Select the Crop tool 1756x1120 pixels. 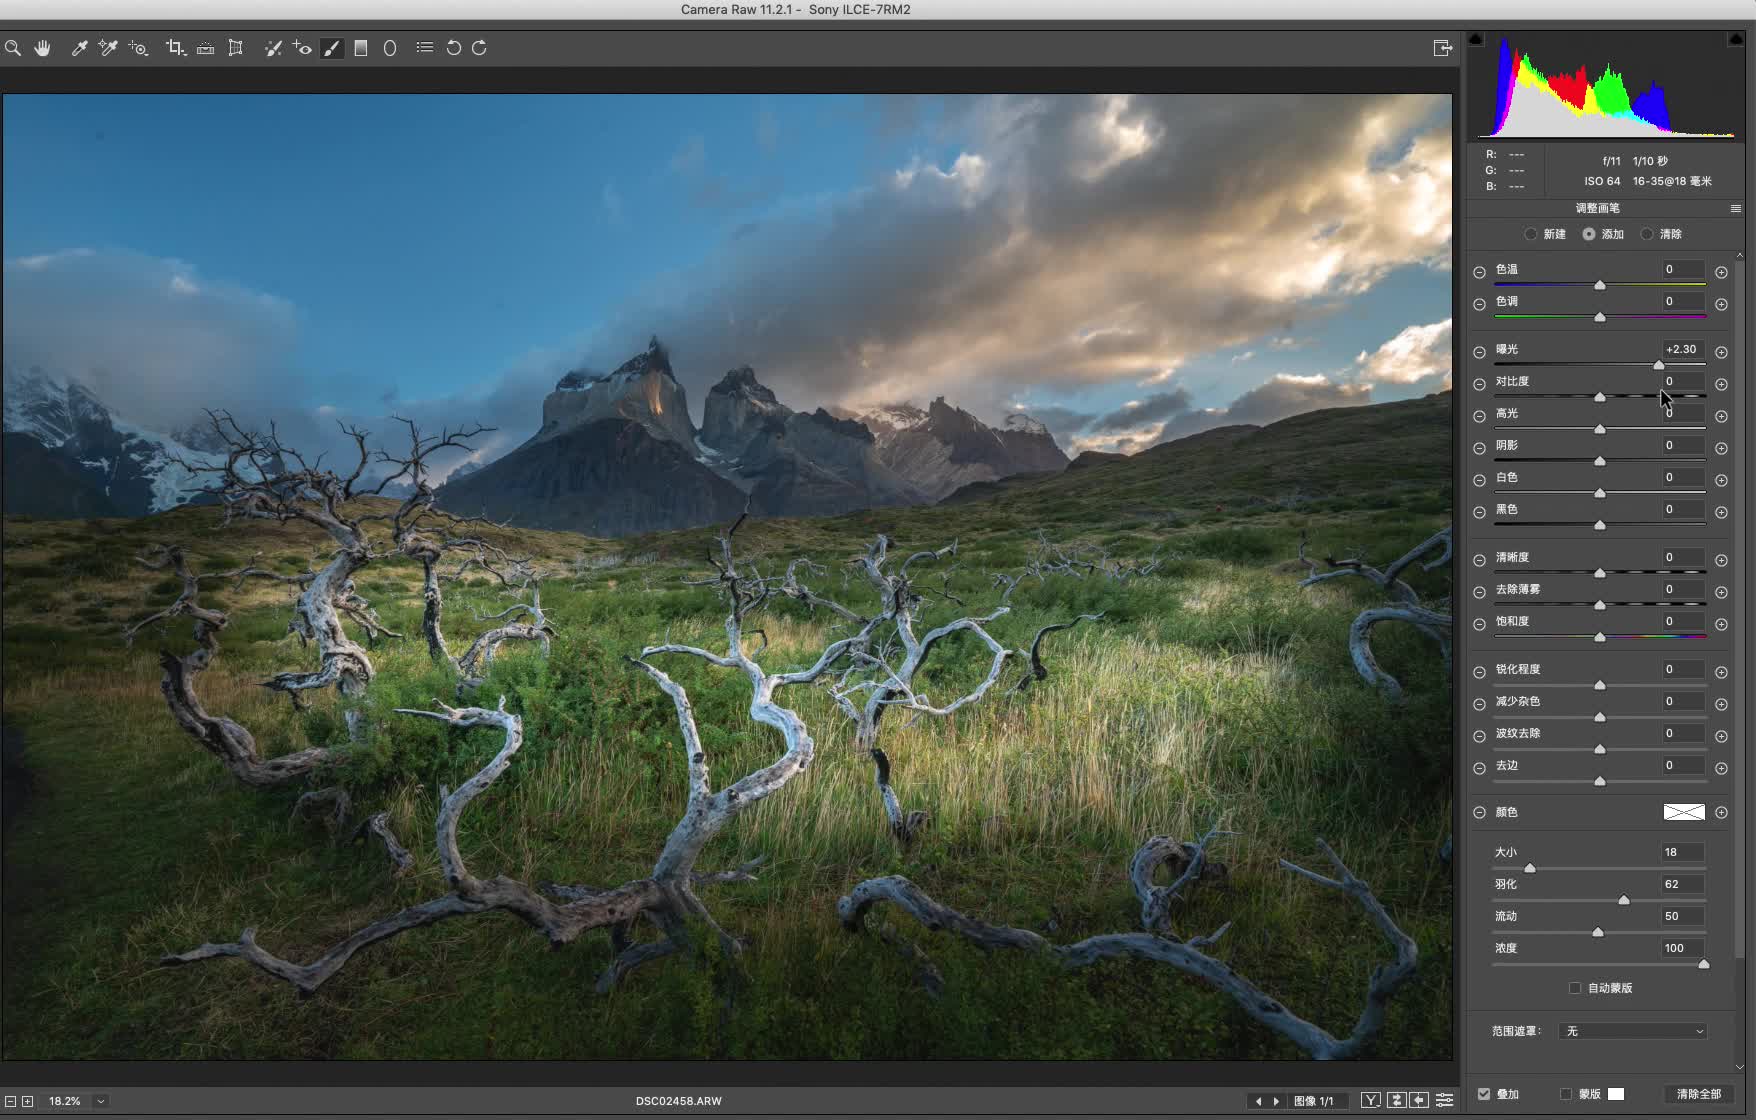point(176,48)
